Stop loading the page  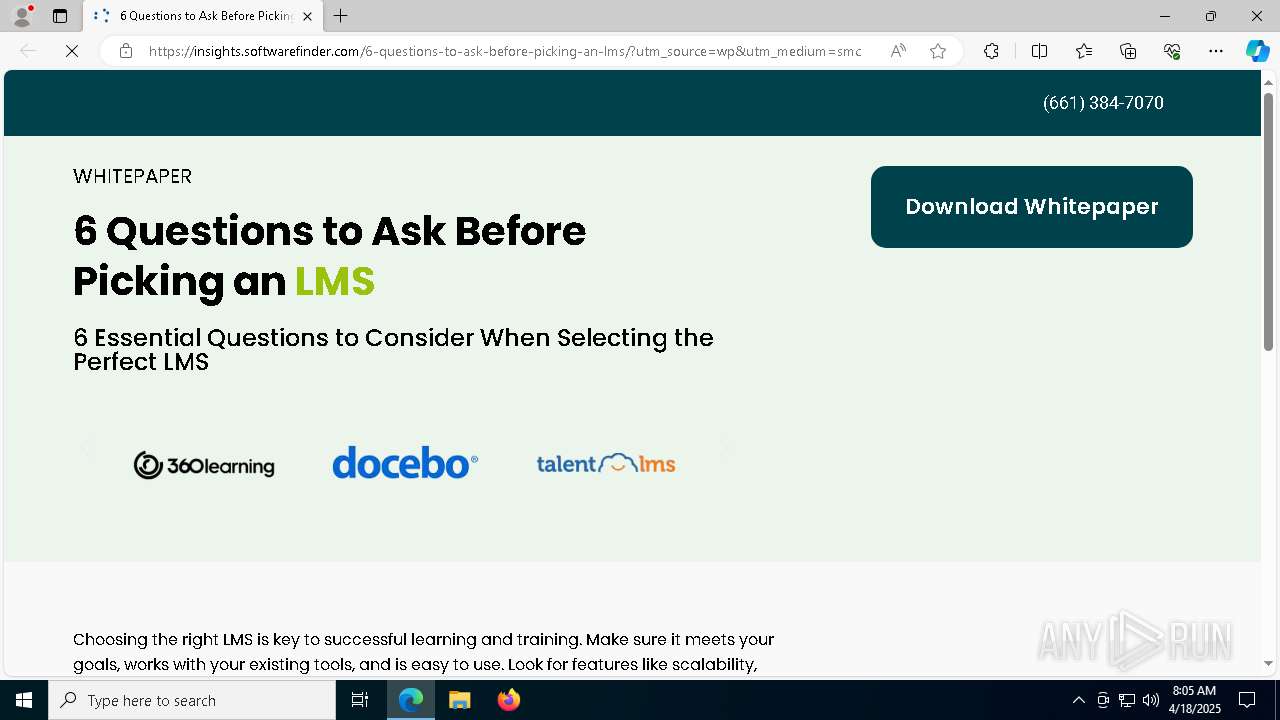72,51
